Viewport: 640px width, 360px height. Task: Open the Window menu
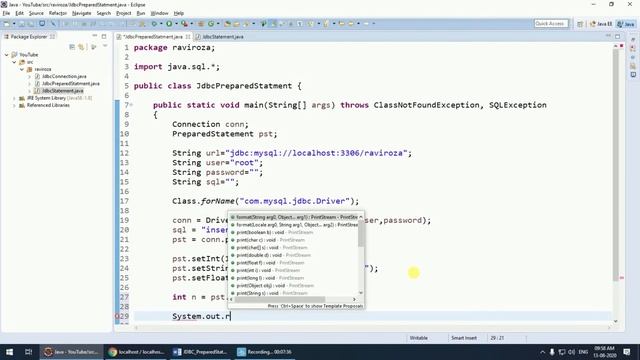click(159, 13)
